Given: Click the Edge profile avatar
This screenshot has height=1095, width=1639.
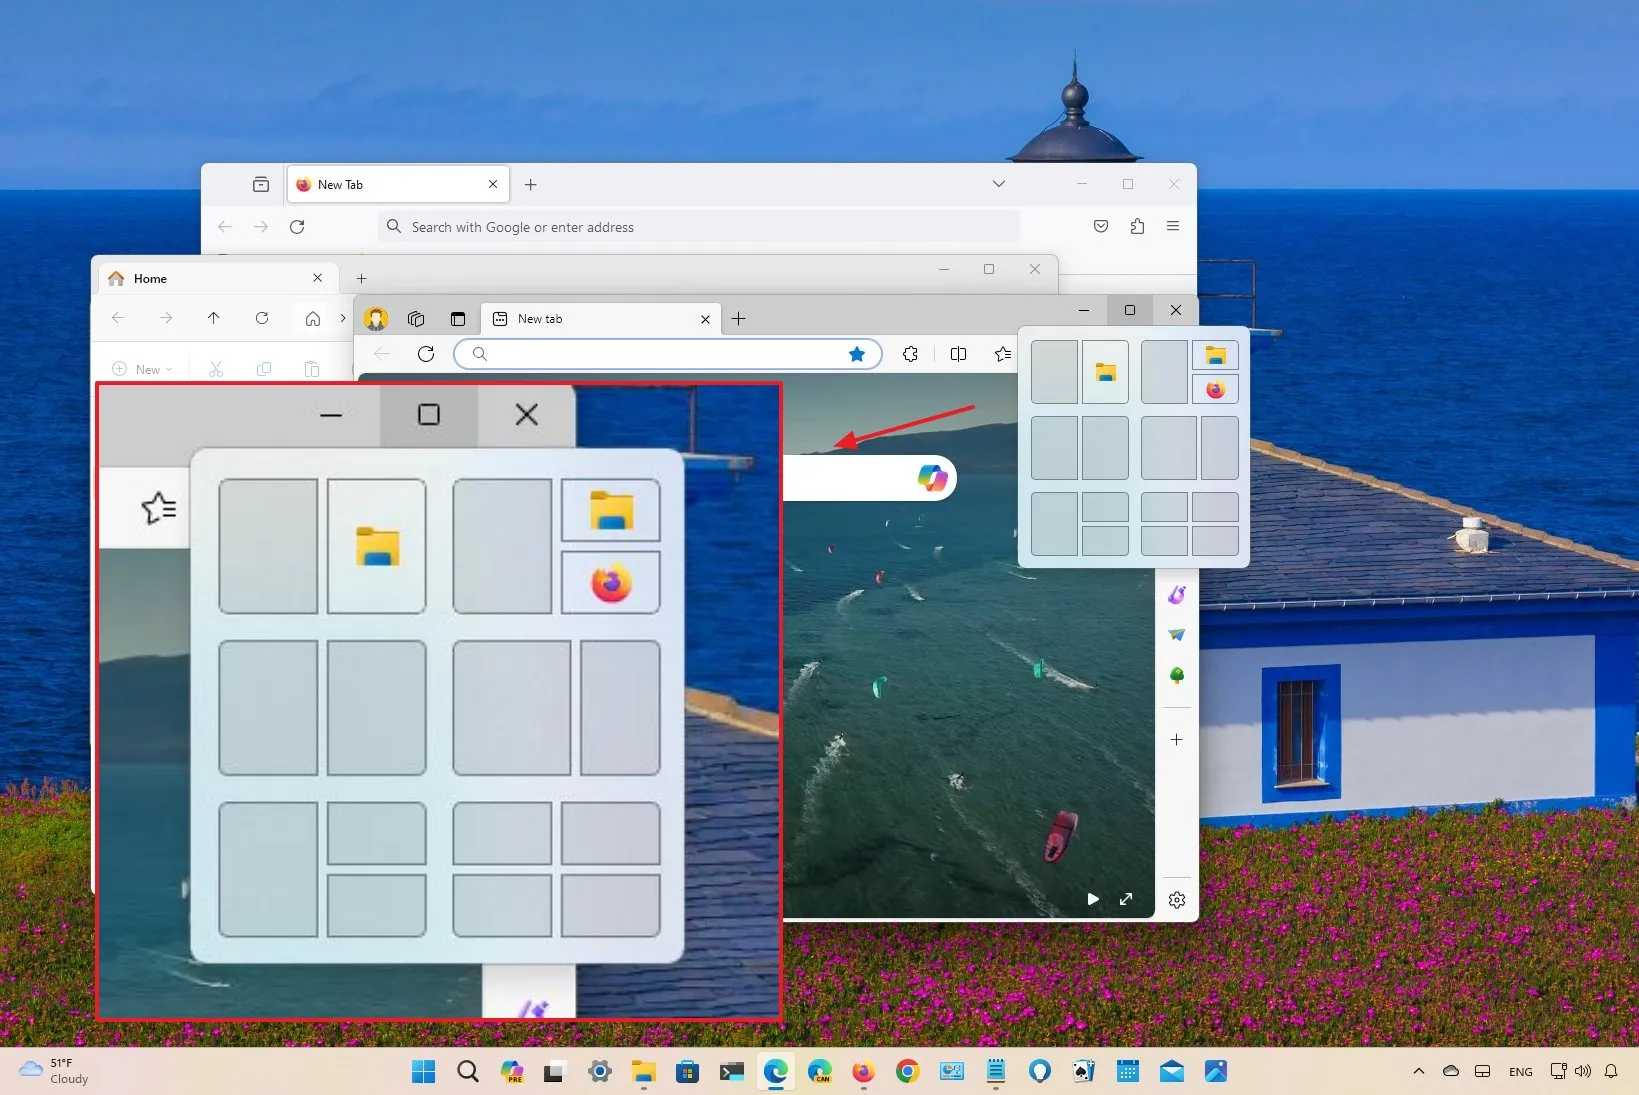Looking at the screenshot, I should tap(376, 318).
